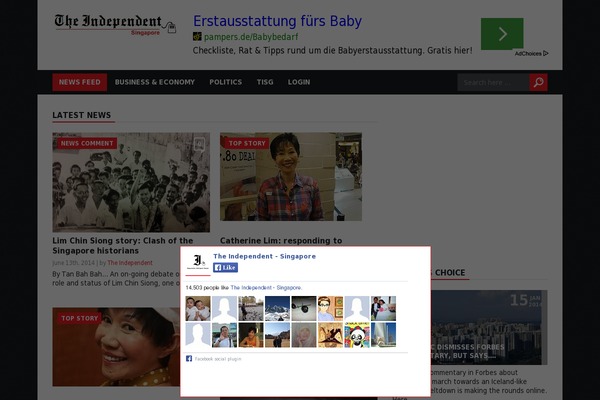Click the red search magnifier button
The image size is (600, 400).
coord(538,82)
